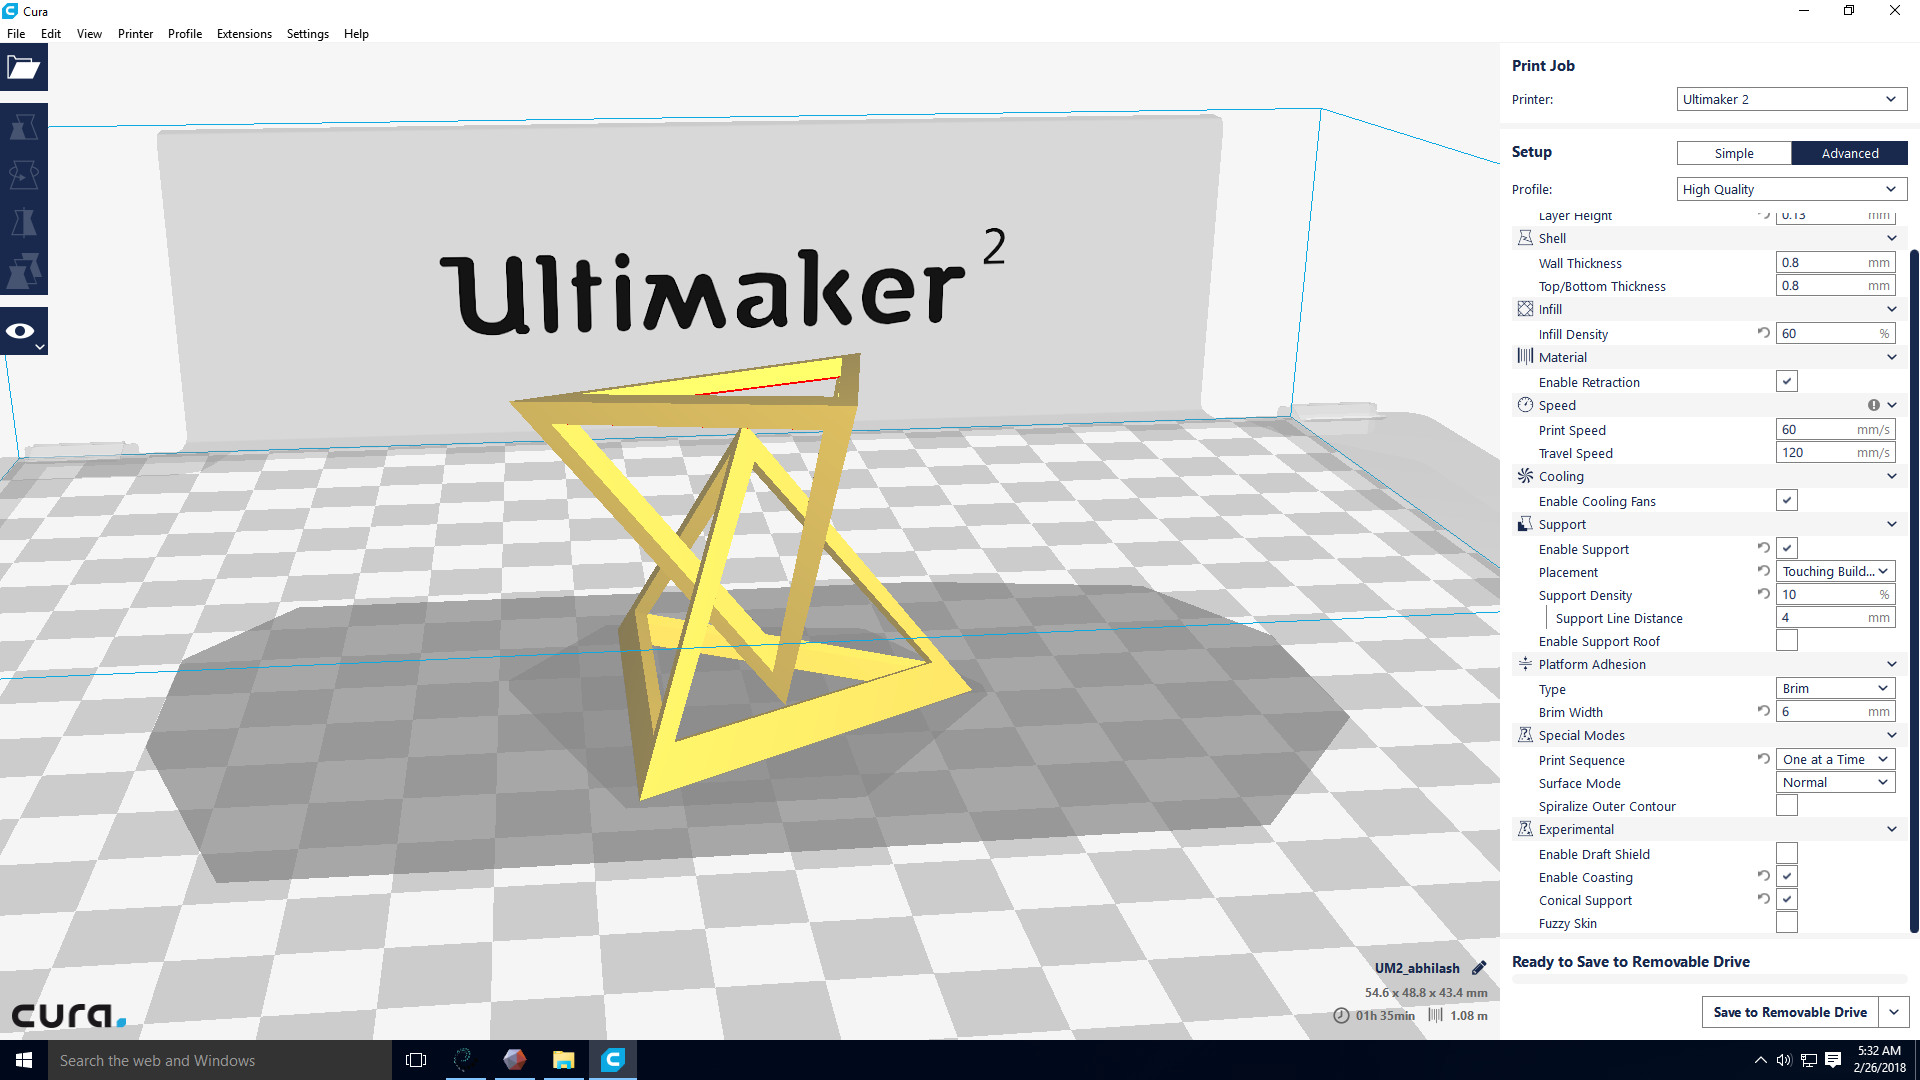Reset Enable Support with the revert arrow
Viewport: 1920px width, 1080px height.
(1764, 548)
